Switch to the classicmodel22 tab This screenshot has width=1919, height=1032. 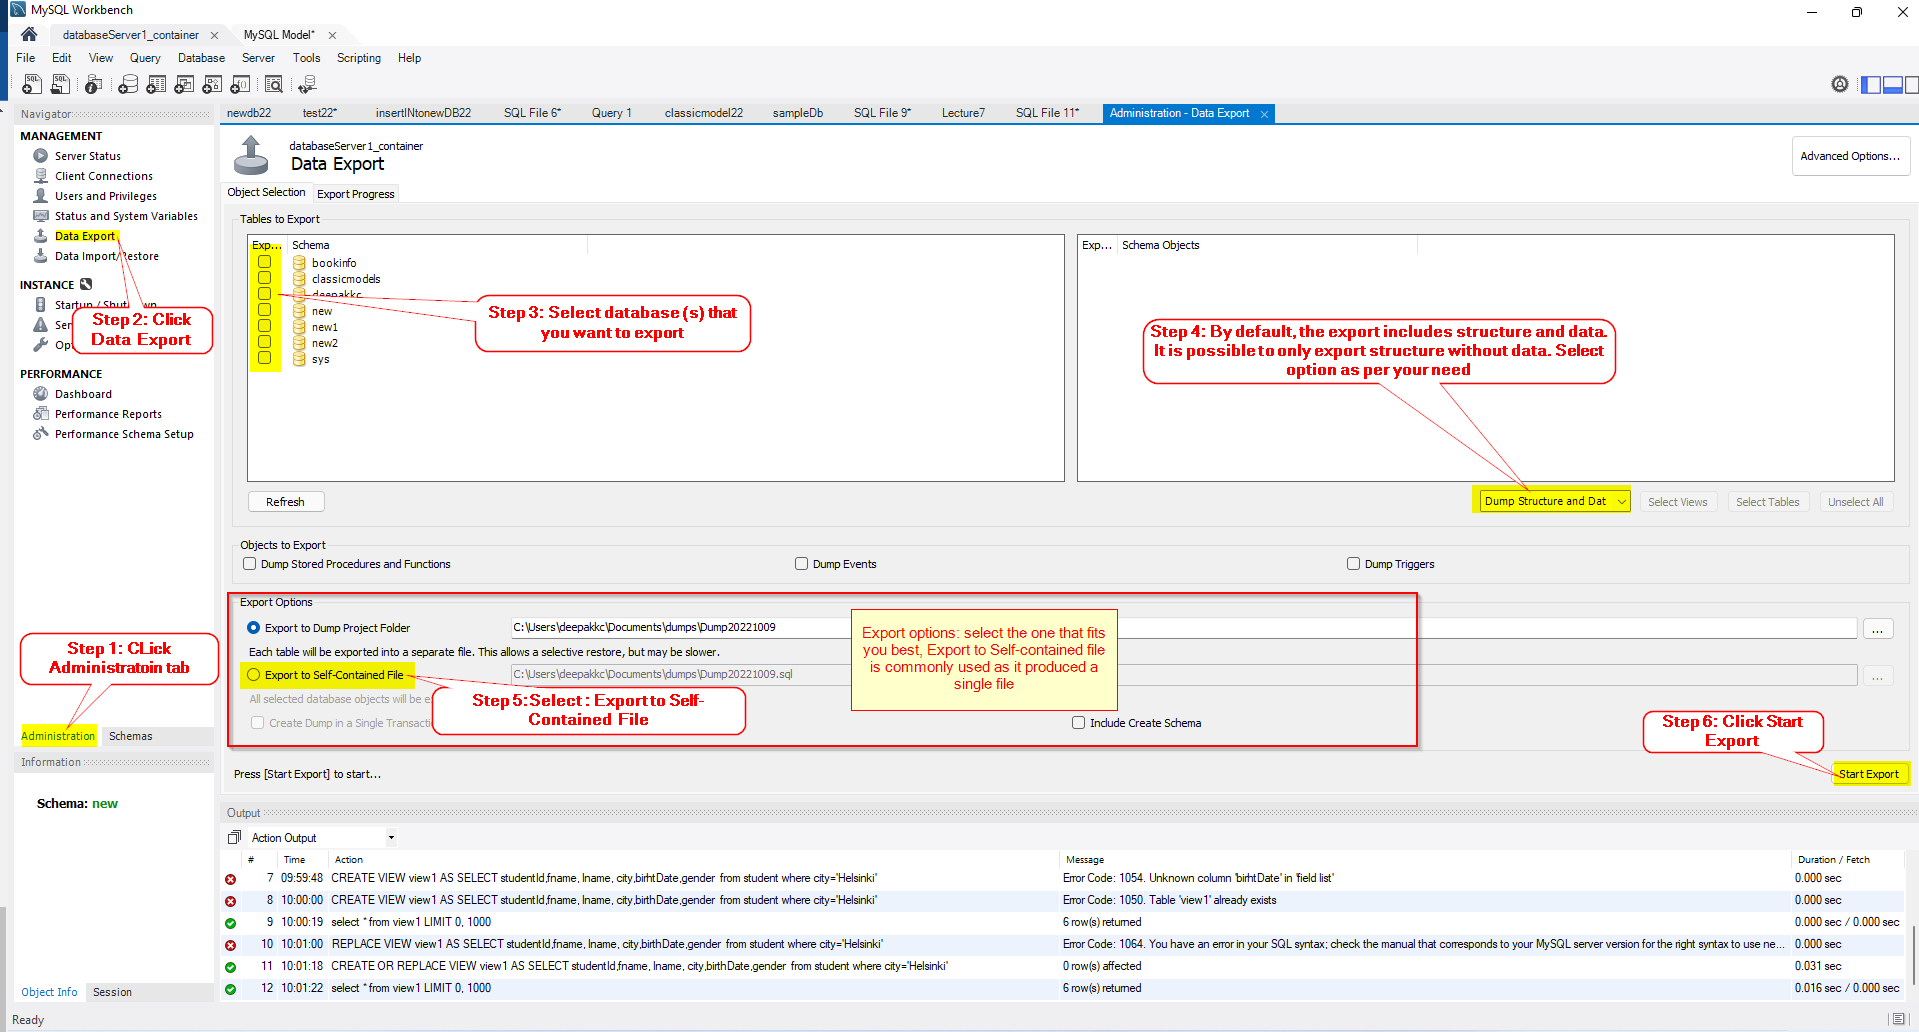pyautogui.click(x=704, y=113)
